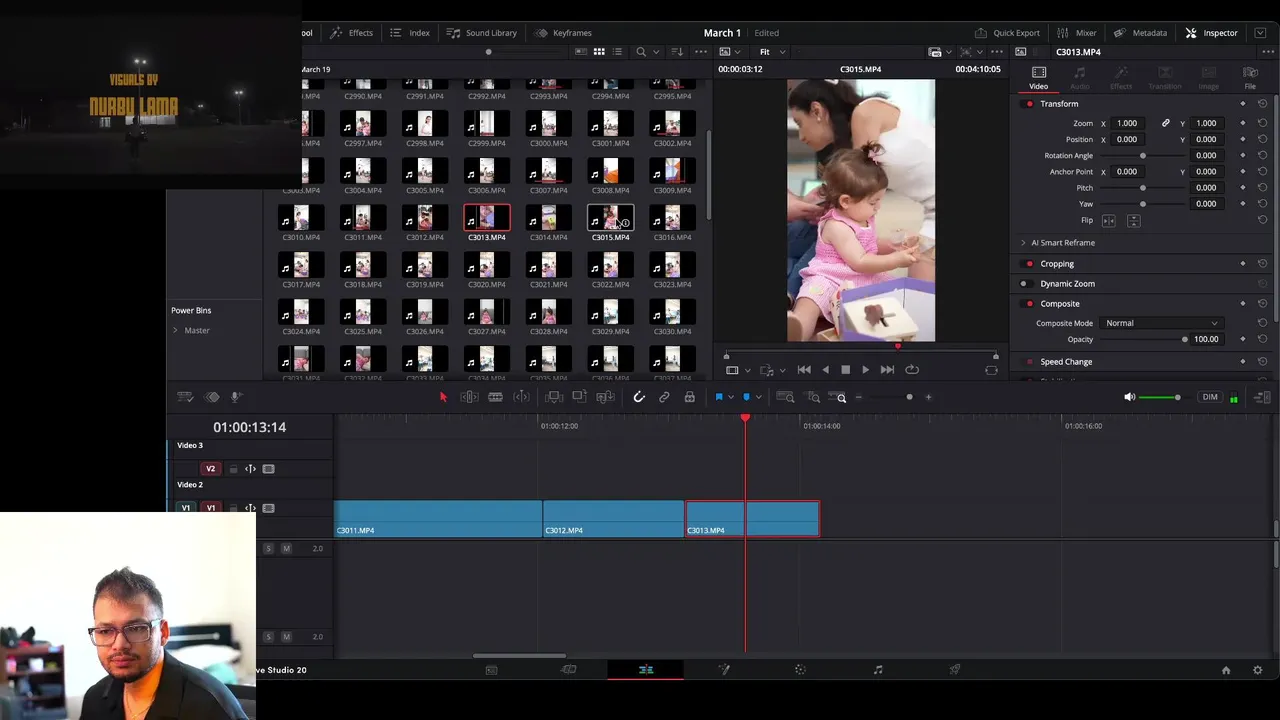Select the C3011.MP4 clip on the timeline
The height and width of the screenshot is (720, 1280).
tap(438, 519)
